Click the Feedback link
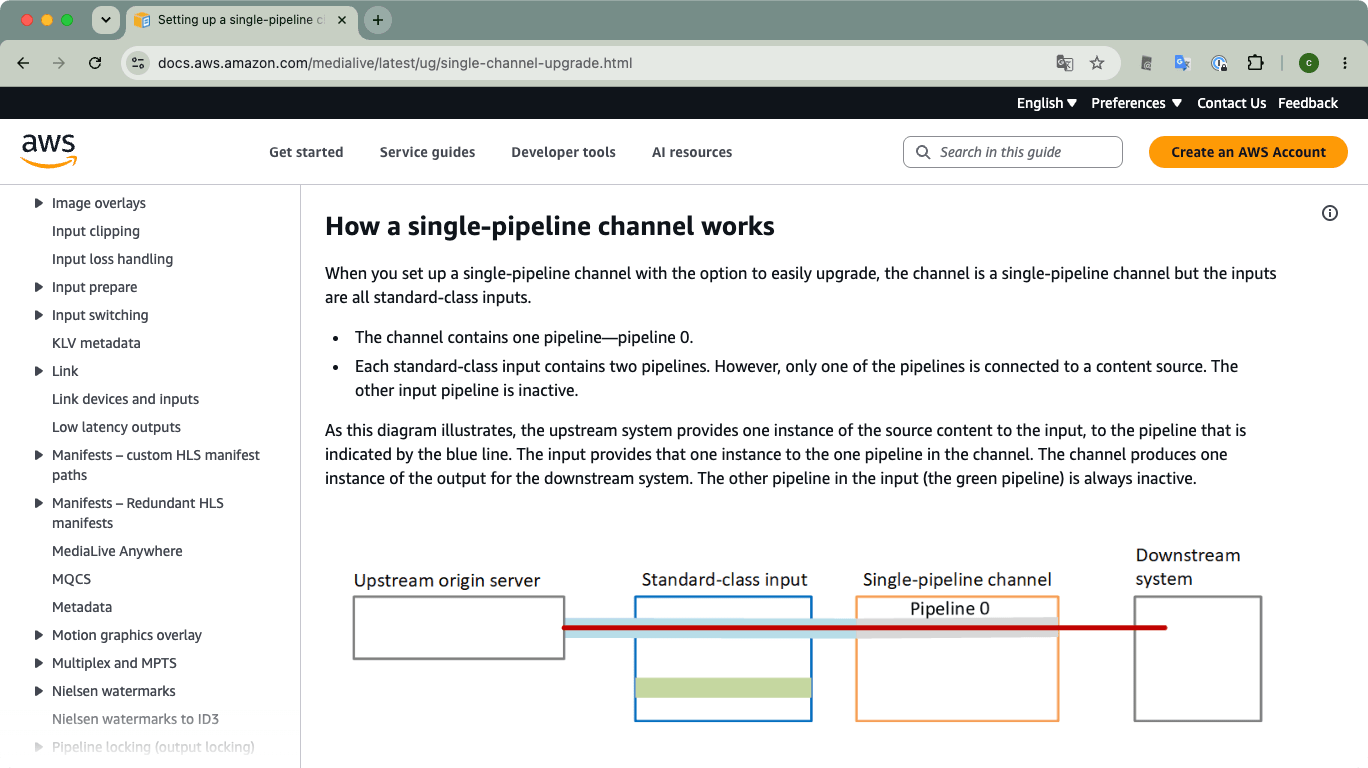Viewport: 1368px width, 768px height. pos(1308,103)
